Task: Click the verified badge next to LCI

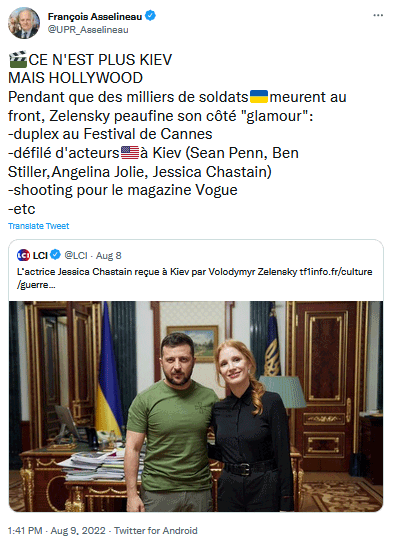Action: tap(56, 255)
